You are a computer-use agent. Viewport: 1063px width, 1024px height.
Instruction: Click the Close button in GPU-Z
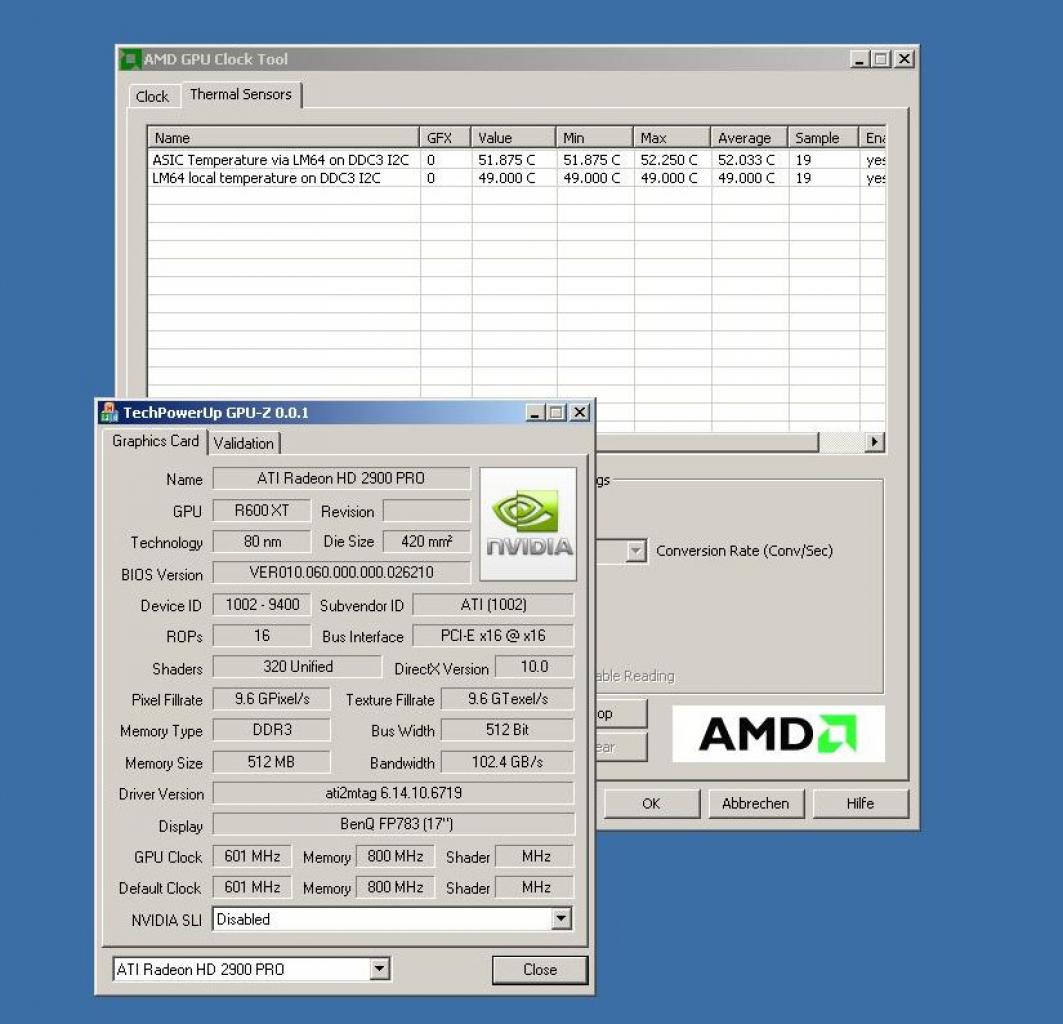coord(540,970)
